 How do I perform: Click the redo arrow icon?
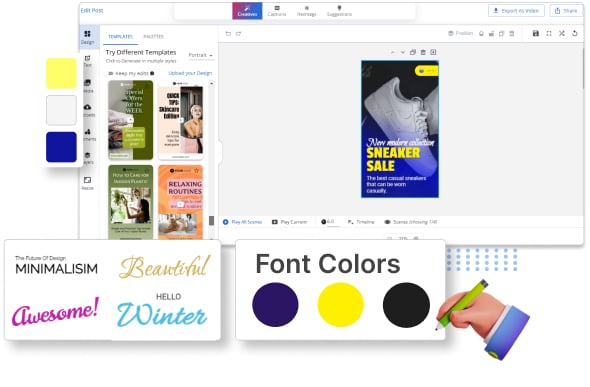point(239,34)
